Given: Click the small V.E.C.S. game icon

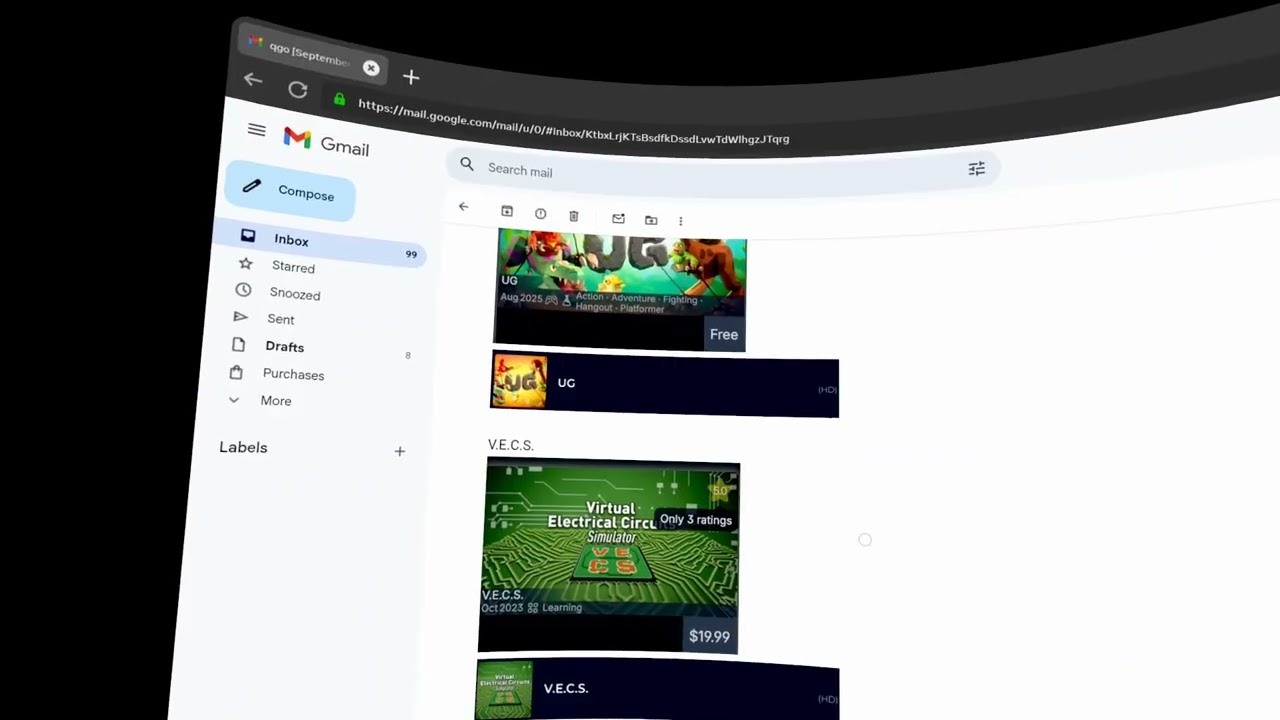Looking at the screenshot, I should coord(504,689).
